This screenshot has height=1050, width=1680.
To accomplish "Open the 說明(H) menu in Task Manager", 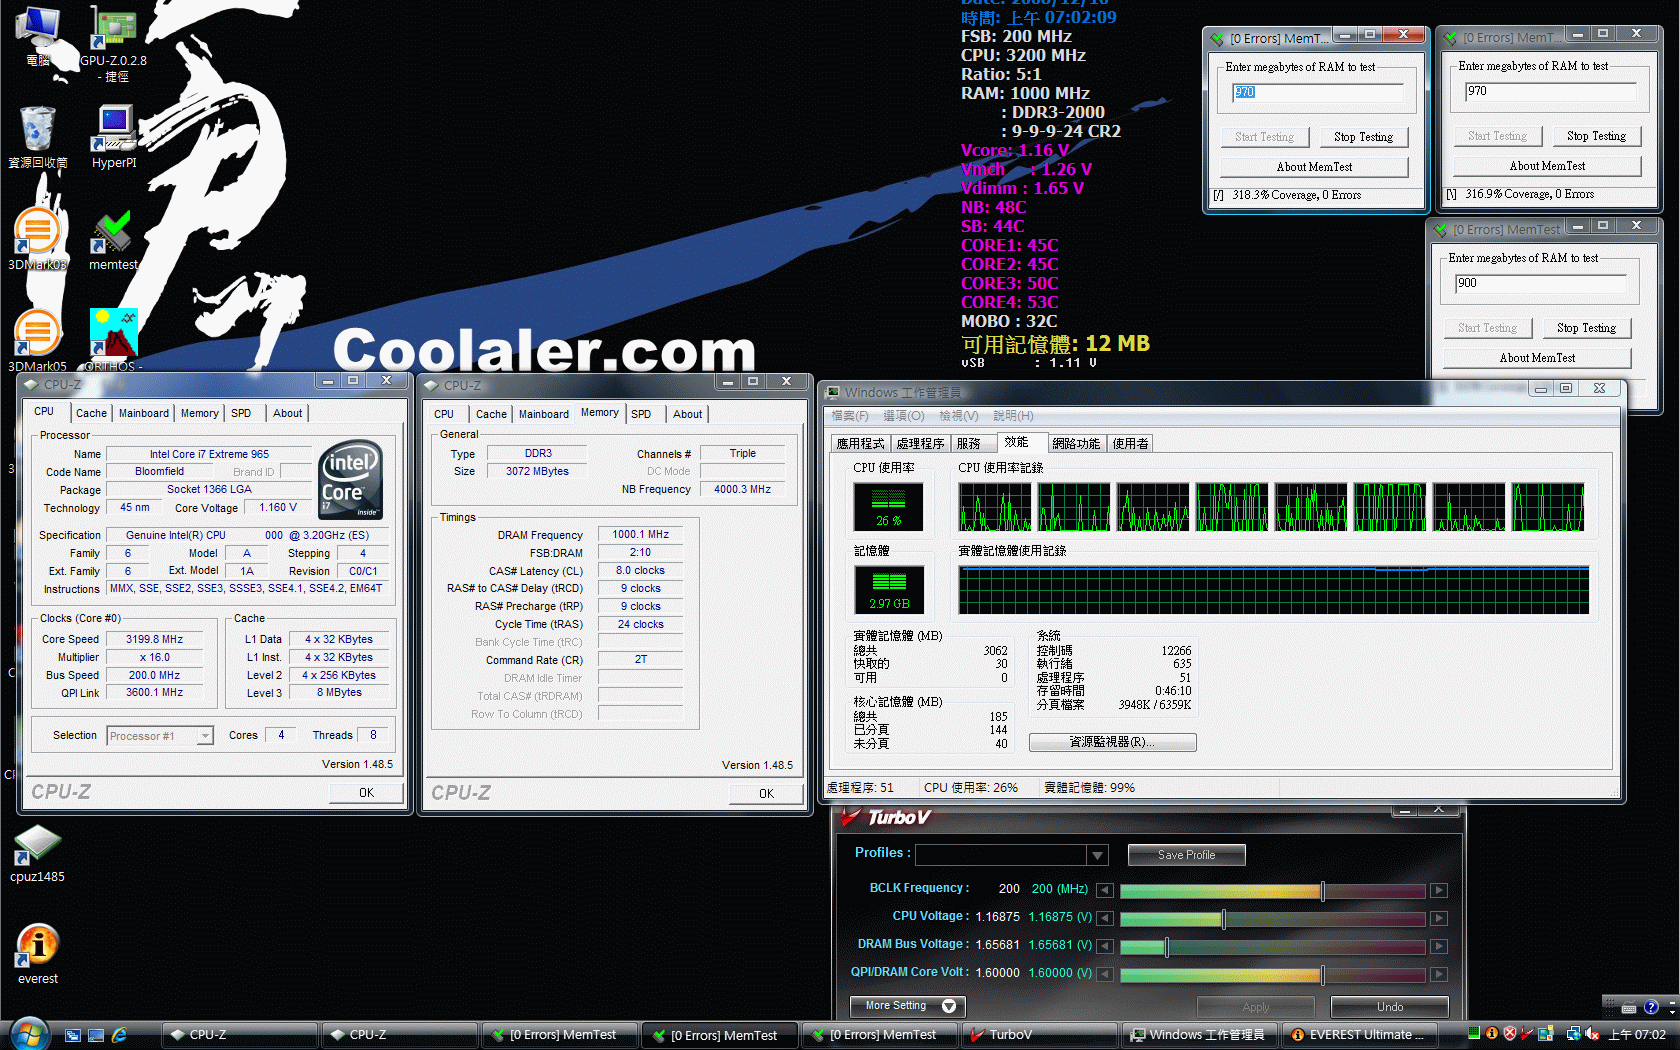I will pos(1013,416).
